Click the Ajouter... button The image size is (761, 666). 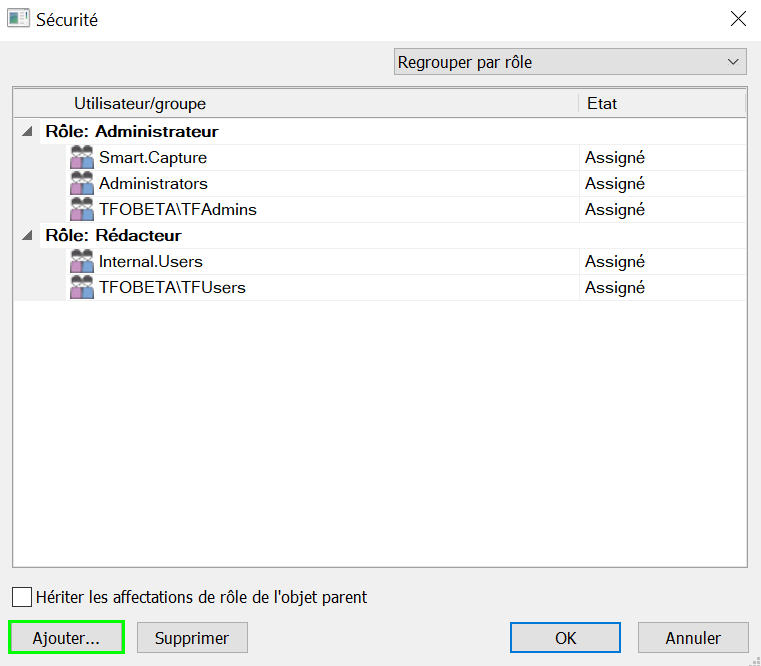click(66, 637)
